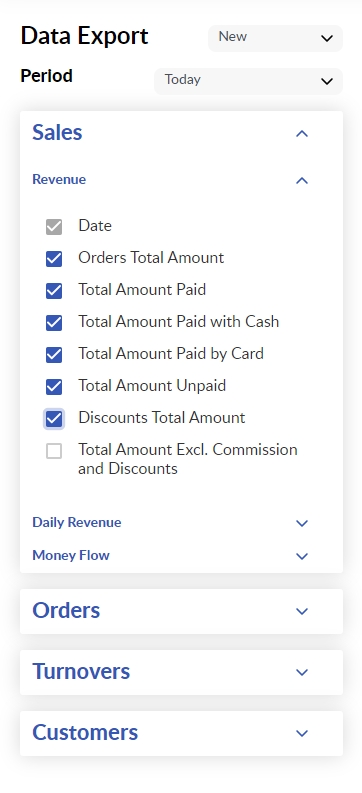
Task: Click the Turnovers section chevron arrow
Action: 302,672
